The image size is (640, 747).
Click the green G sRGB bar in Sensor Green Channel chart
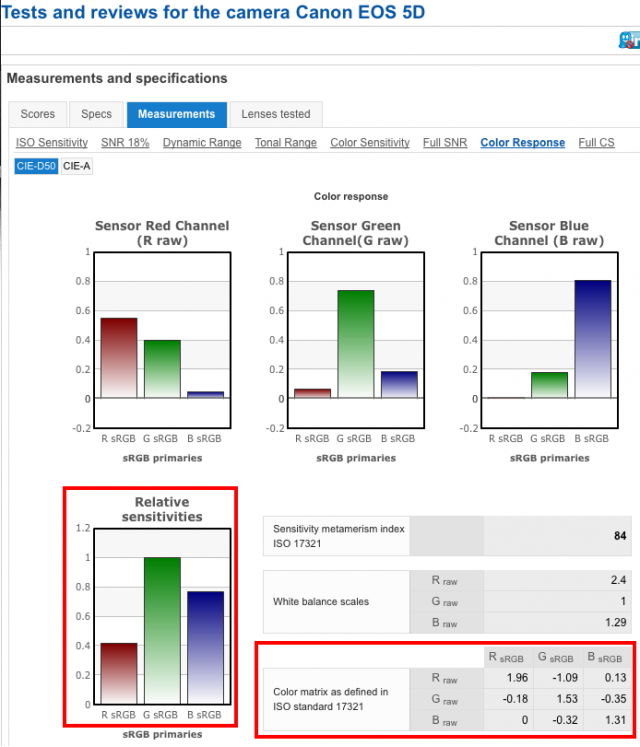tap(356, 344)
